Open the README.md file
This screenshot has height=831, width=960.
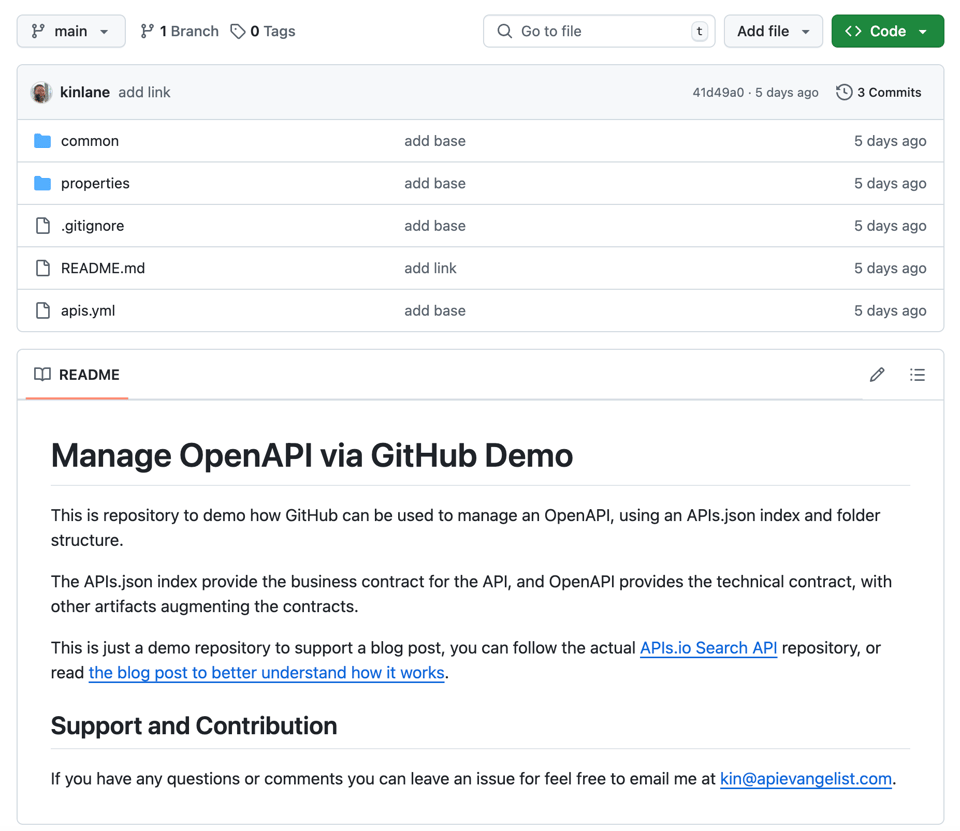pyautogui.click(x=103, y=268)
